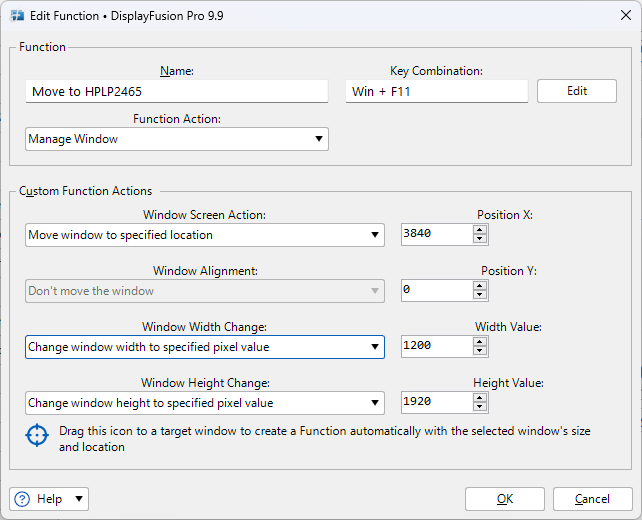This screenshot has height=520, width=642.
Task: Click the Help question mark icon
Action: [22, 499]
